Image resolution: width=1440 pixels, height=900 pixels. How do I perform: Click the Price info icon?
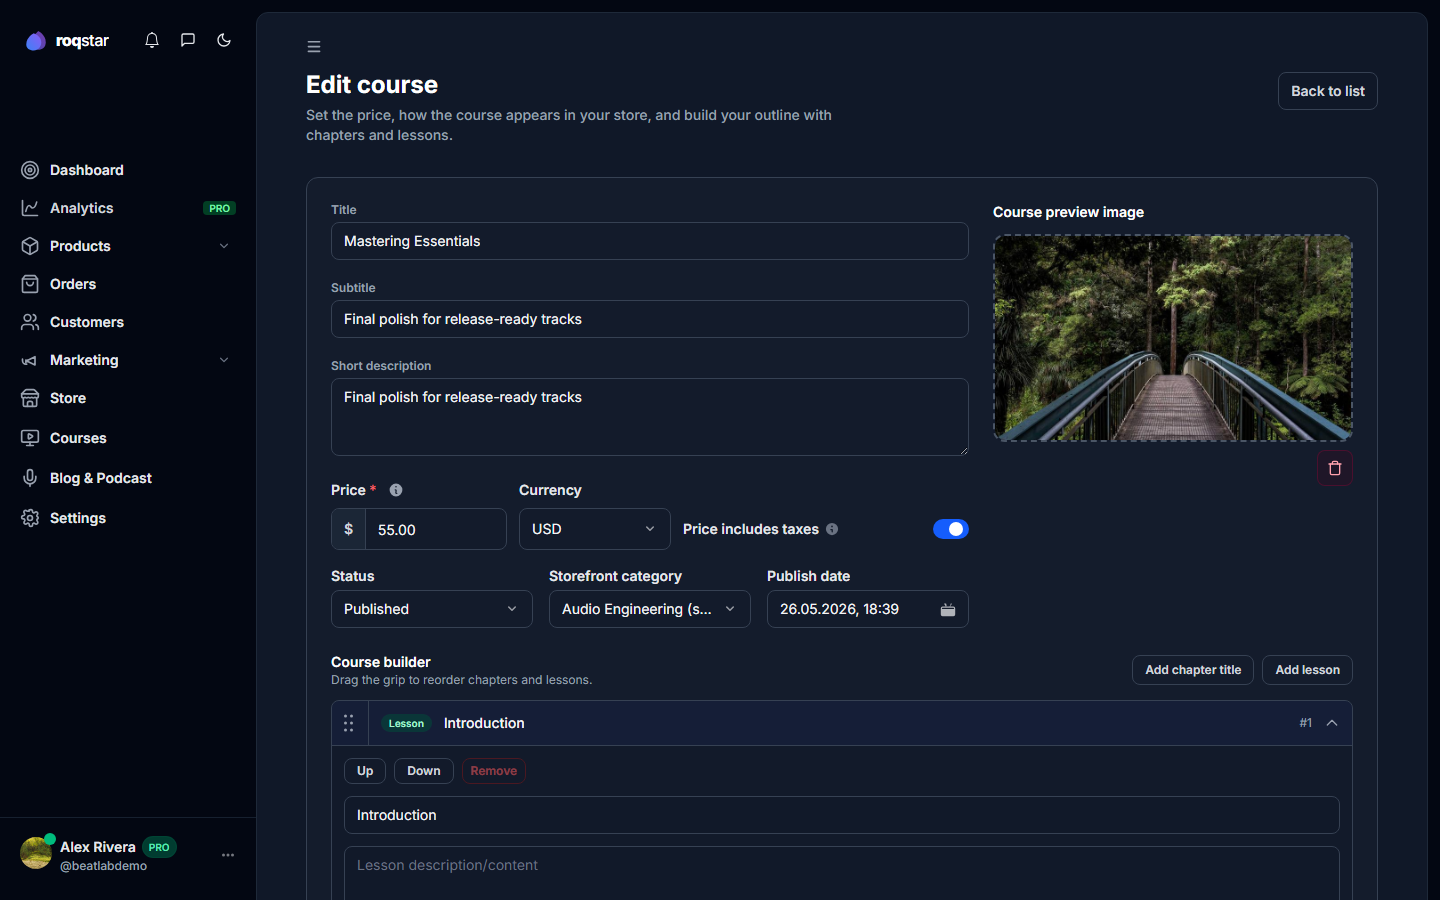coord(396,490)
